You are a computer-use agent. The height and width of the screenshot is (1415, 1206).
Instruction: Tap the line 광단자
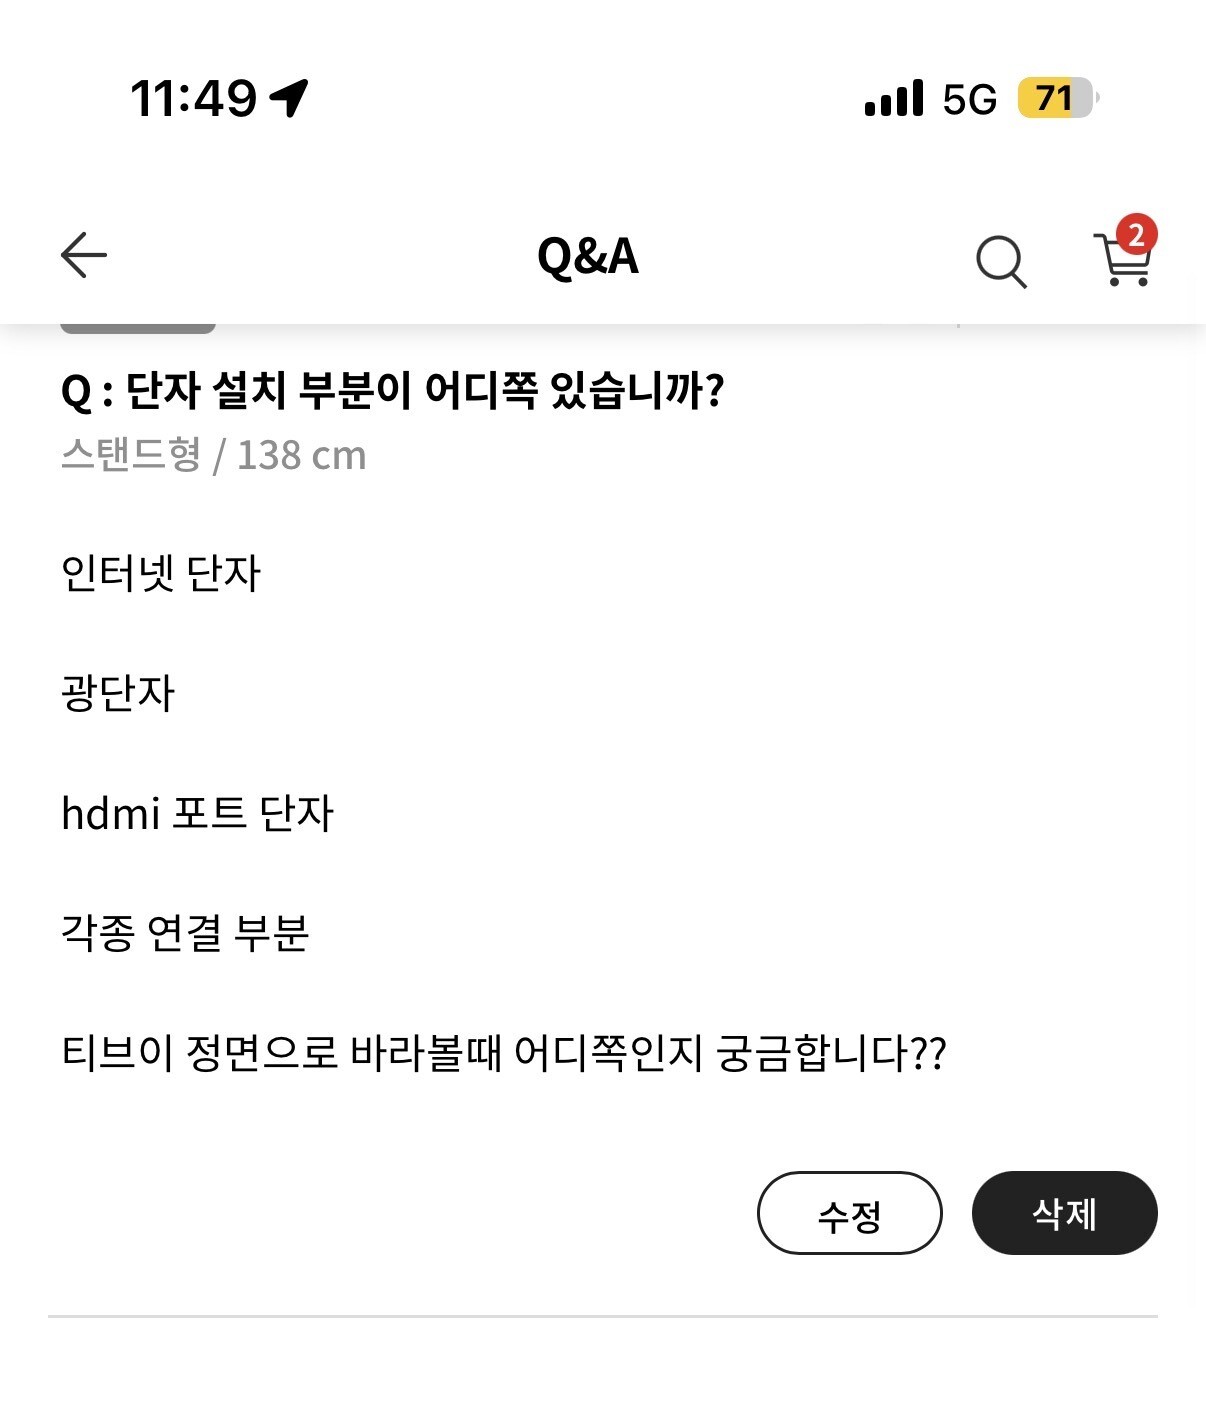click(x=118, y=693)
